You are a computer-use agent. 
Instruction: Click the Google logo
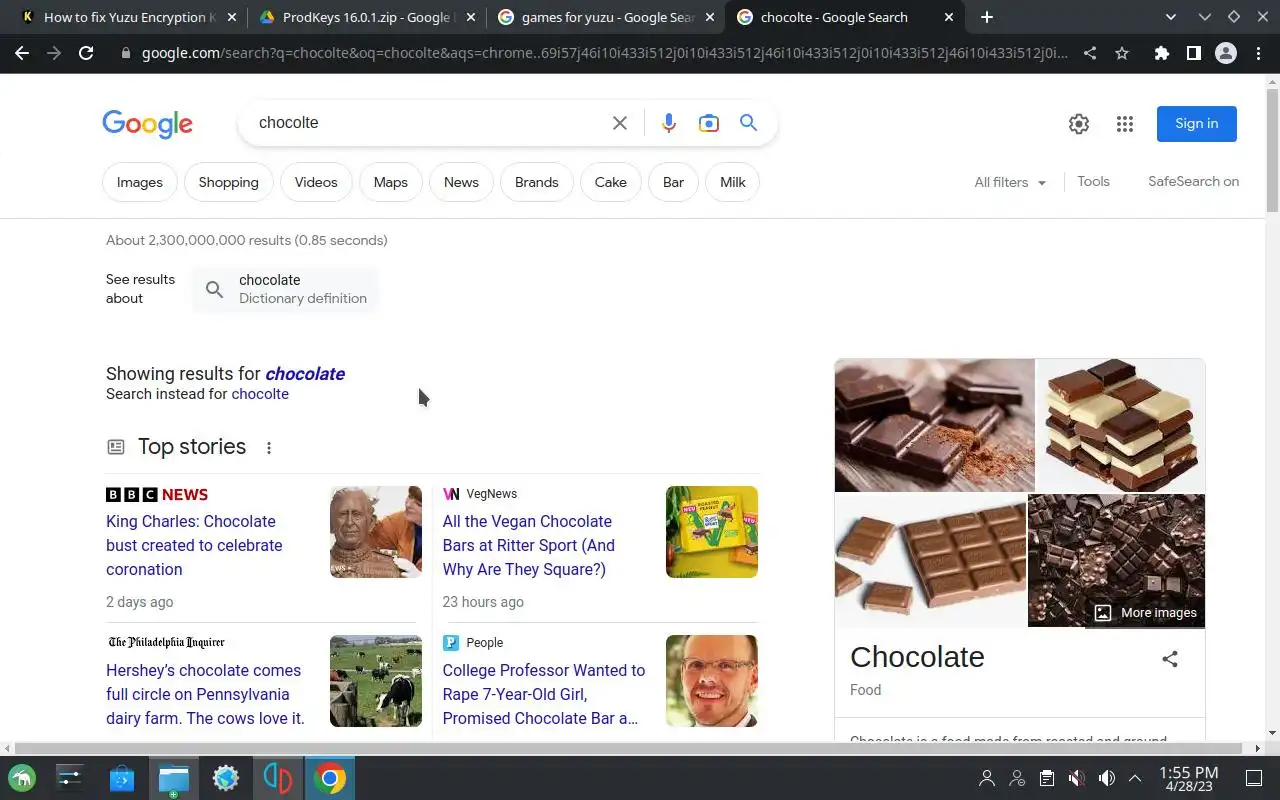147,124
